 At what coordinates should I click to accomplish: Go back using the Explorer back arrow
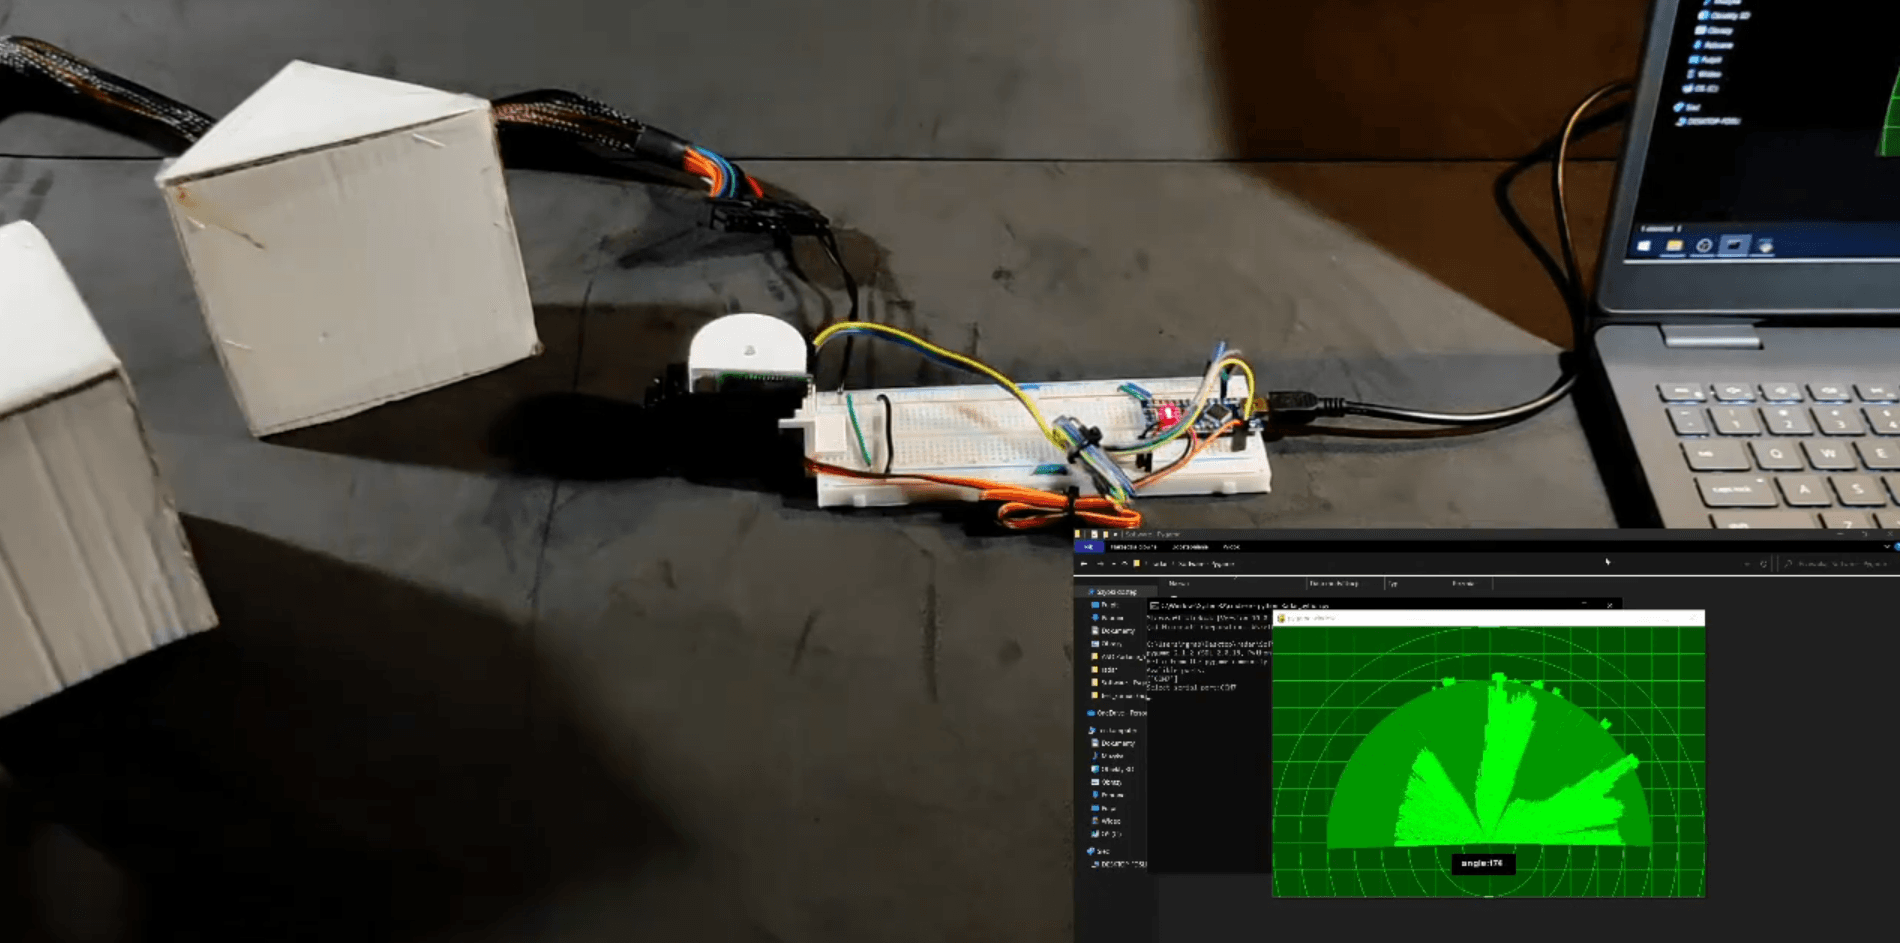point(1084,564)
